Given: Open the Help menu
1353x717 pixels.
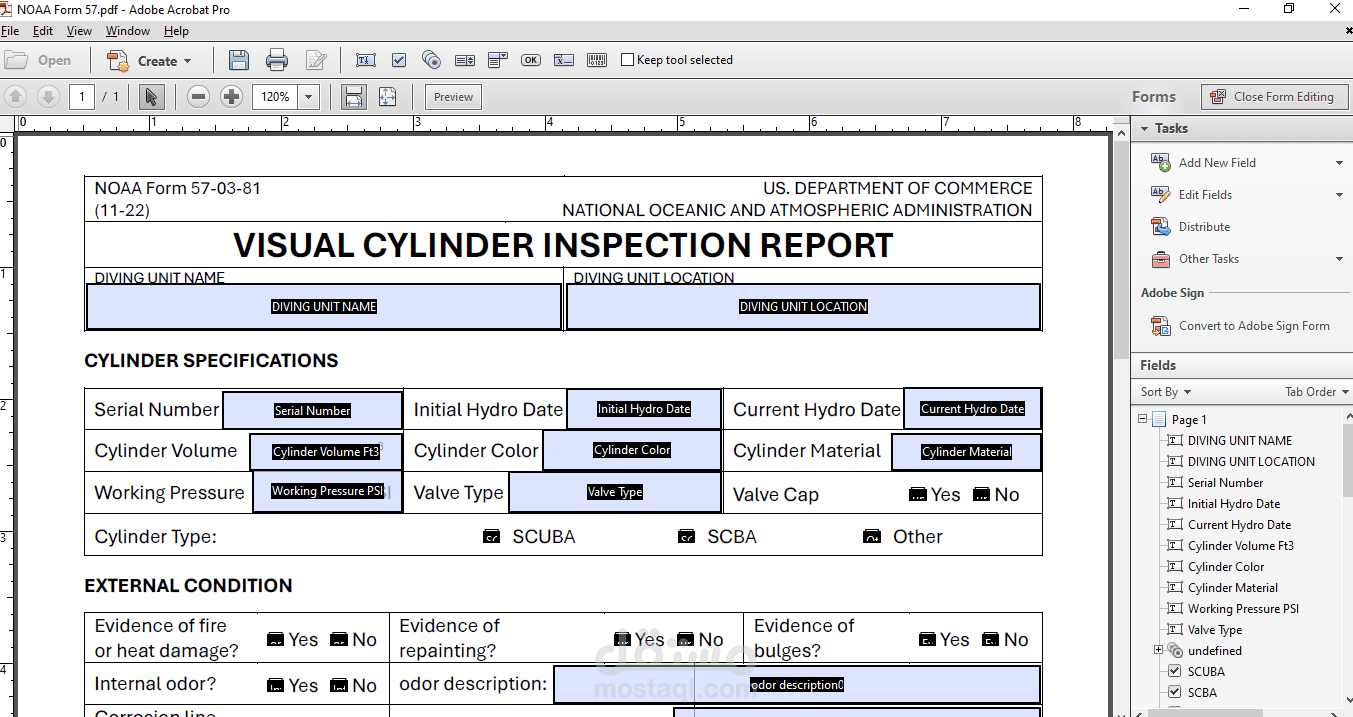Looking at the screenshot, I should 176,31.
